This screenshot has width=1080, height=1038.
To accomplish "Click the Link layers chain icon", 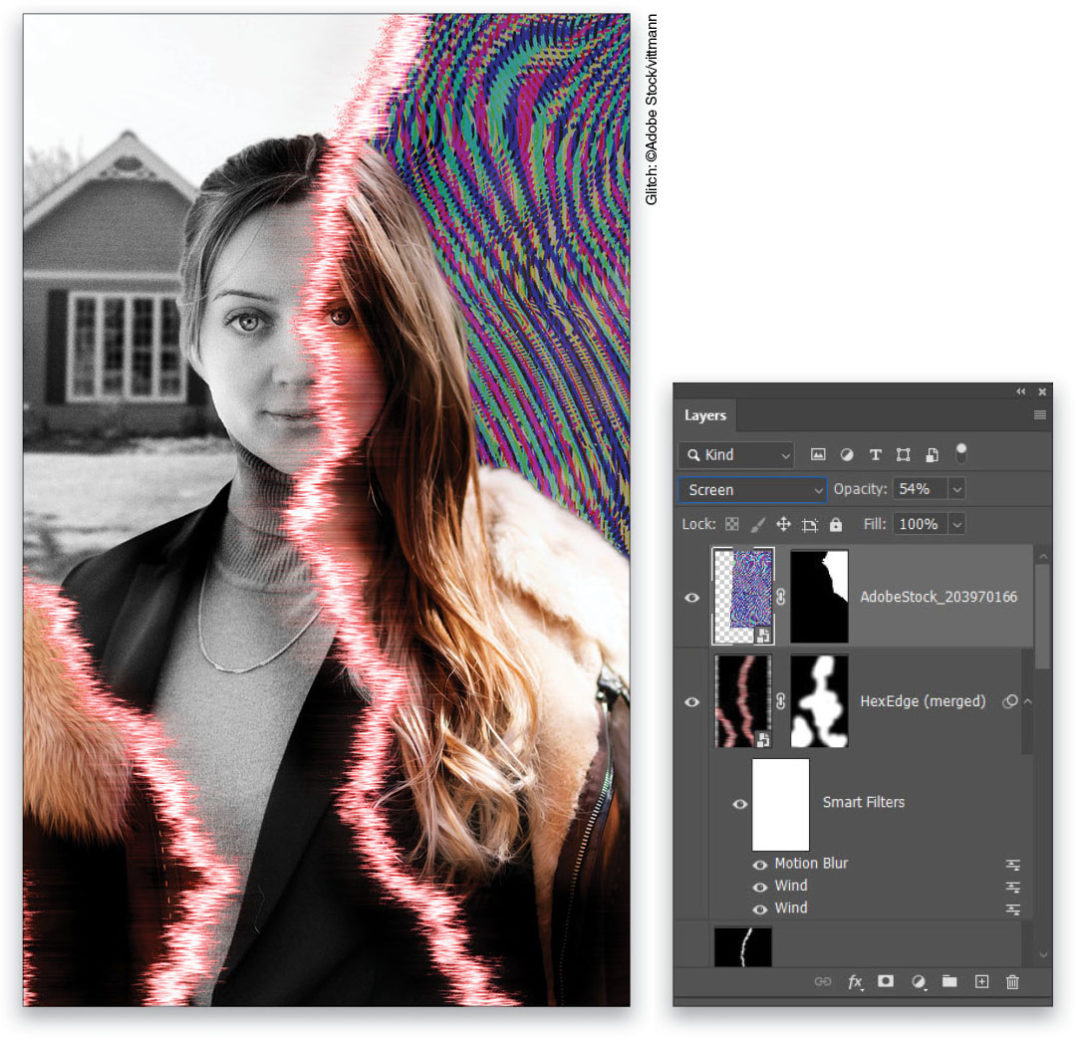I will tap(823, 982).
